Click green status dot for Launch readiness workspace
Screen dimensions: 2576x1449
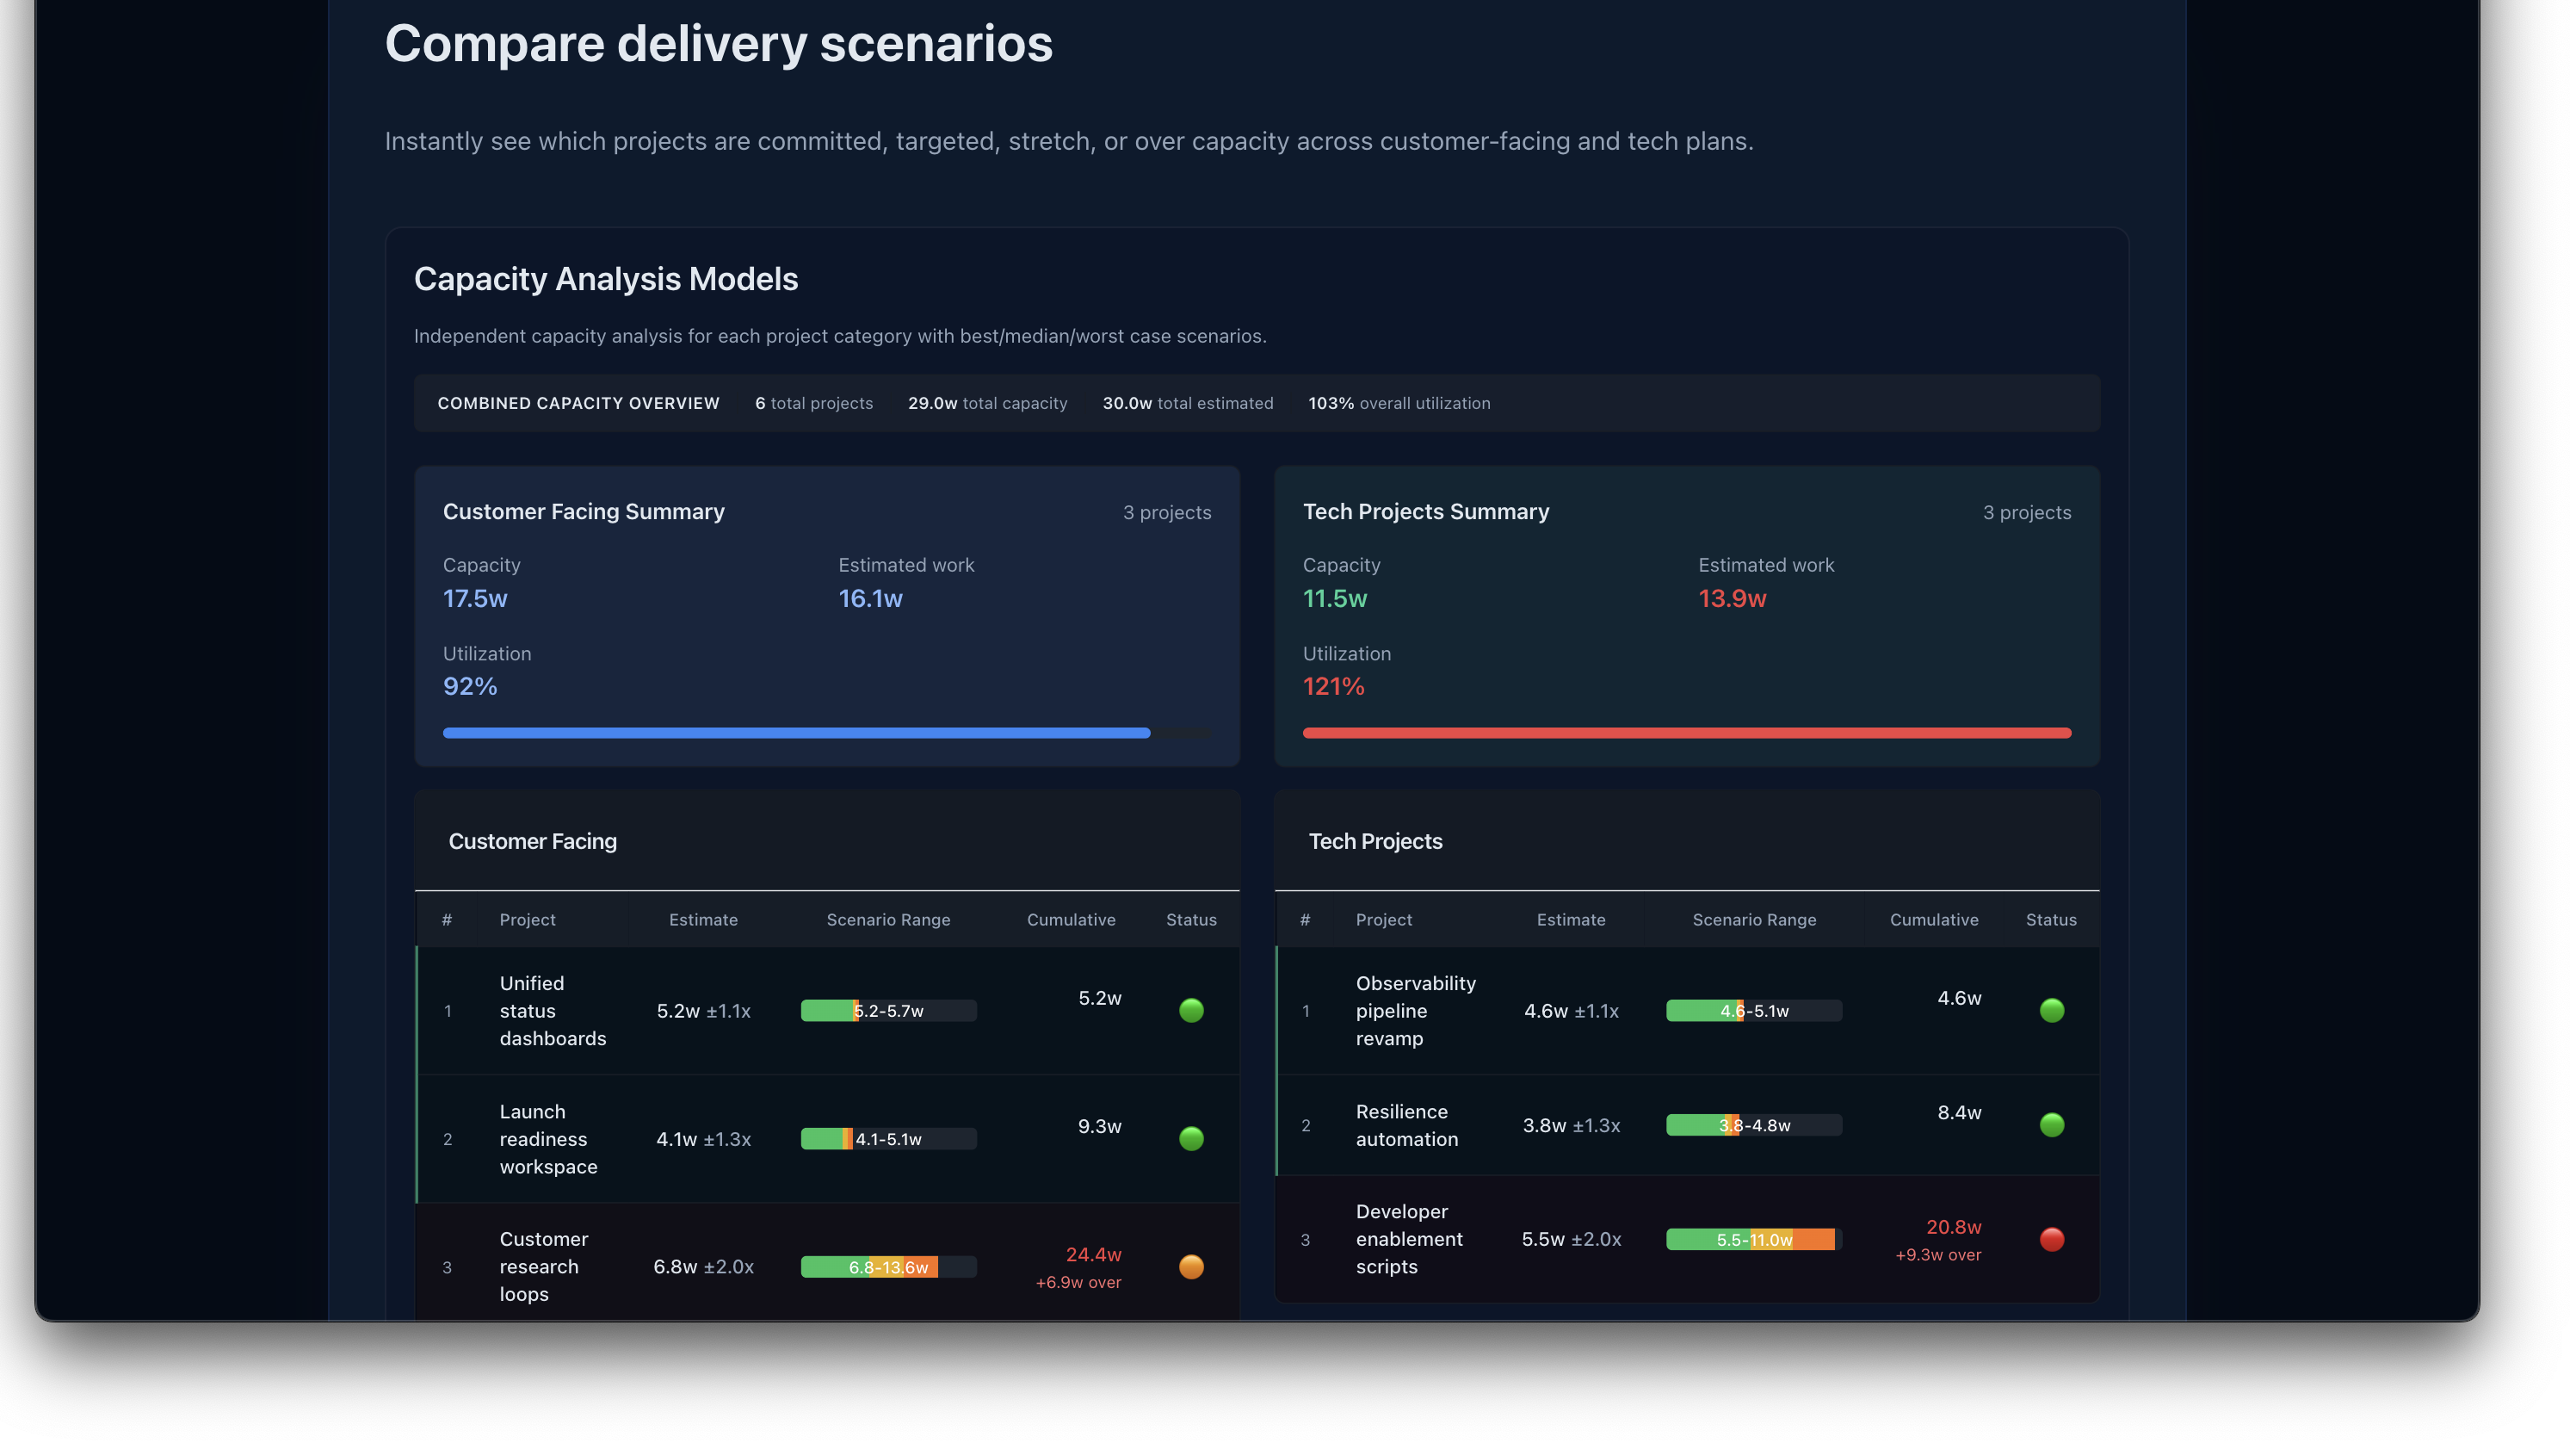1191,1138
